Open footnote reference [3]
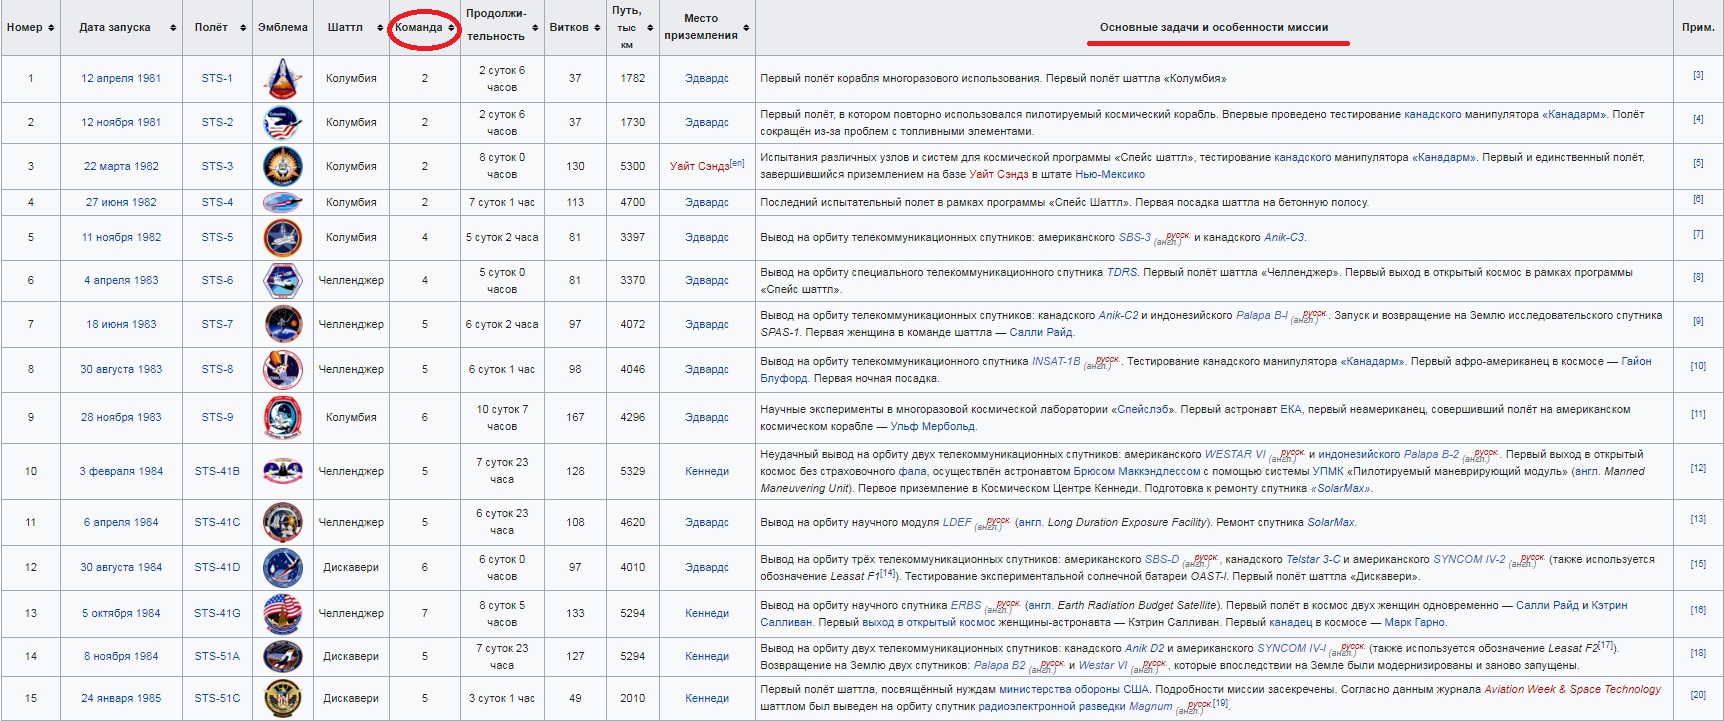 coord(1697,76)
